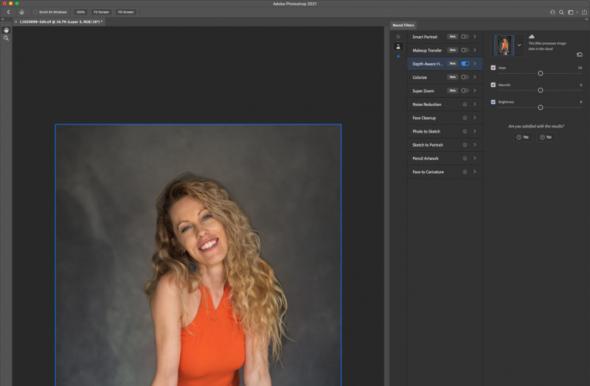
Task: Click the icon beside Pencil Artwork
Action: (465, 158)
